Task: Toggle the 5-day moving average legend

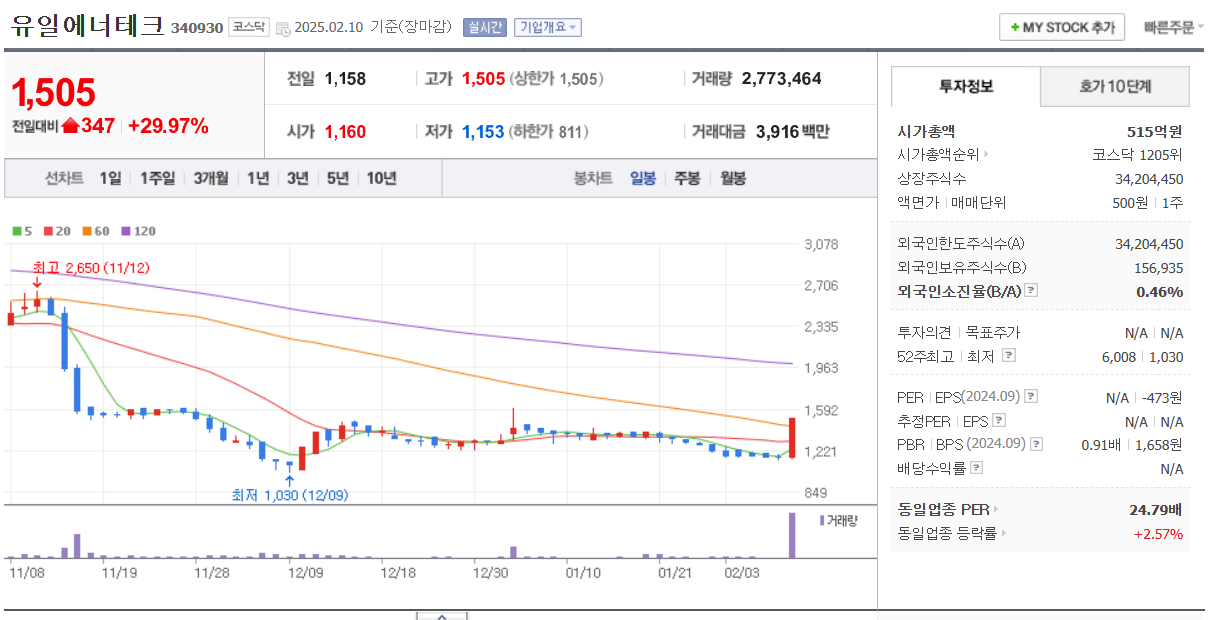Action: pos(22,231)
